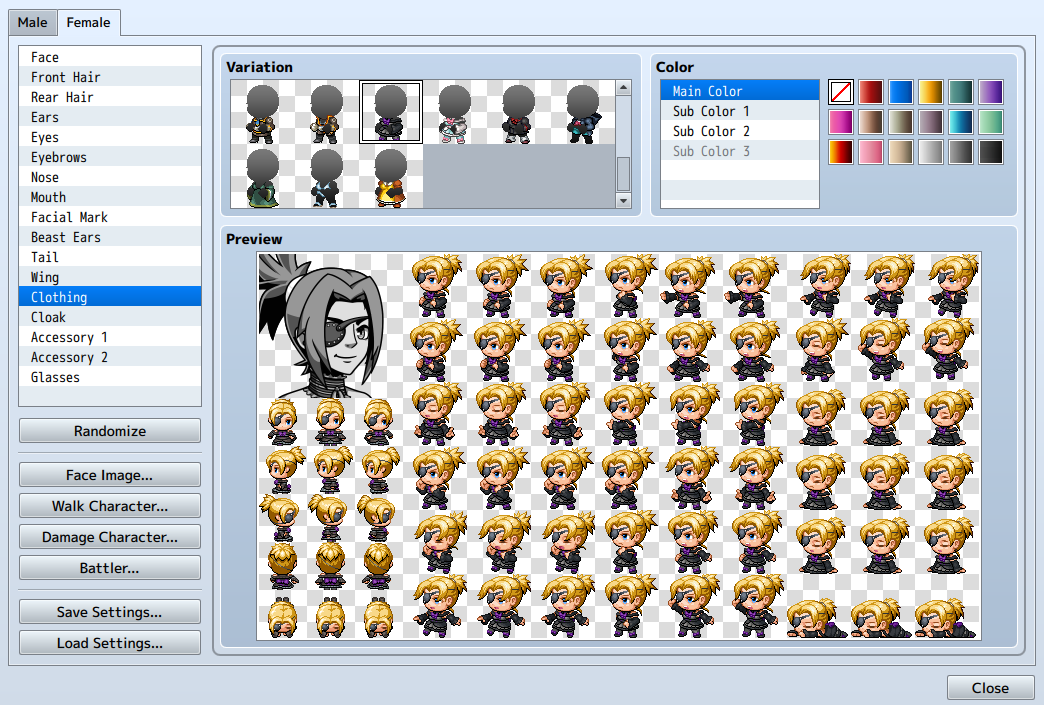Image resolution: width=1044 pixels, height=705 pixels.
Task: Choose the cyan-to-navy gradient swatch
Action: click(x=961, y=122)
